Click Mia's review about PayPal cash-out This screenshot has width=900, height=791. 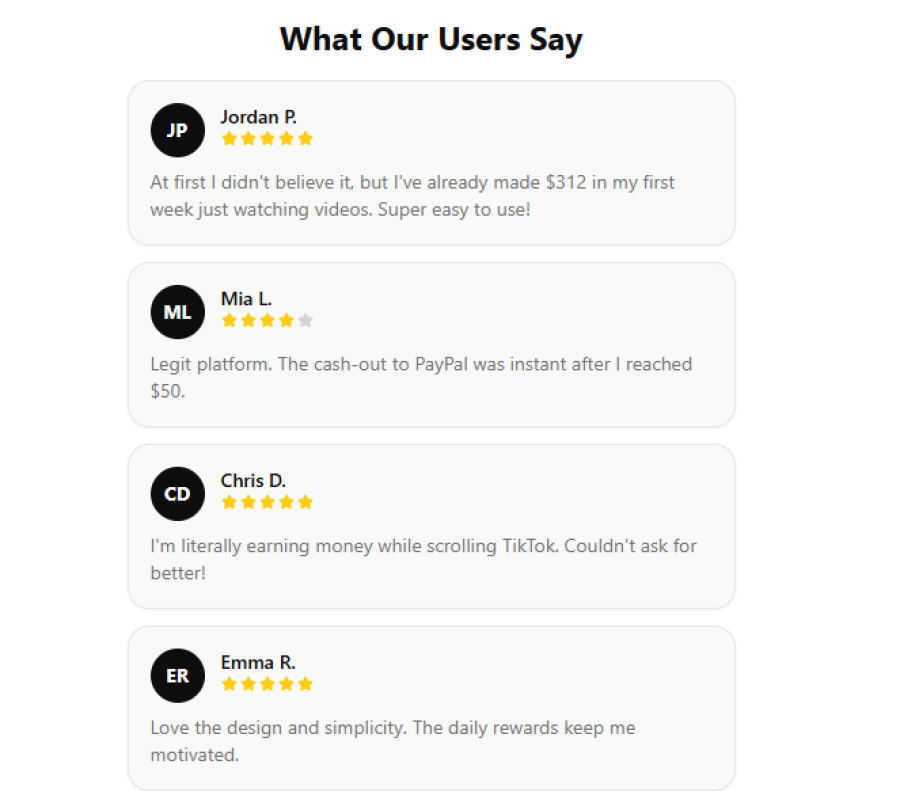coord(421,377)
